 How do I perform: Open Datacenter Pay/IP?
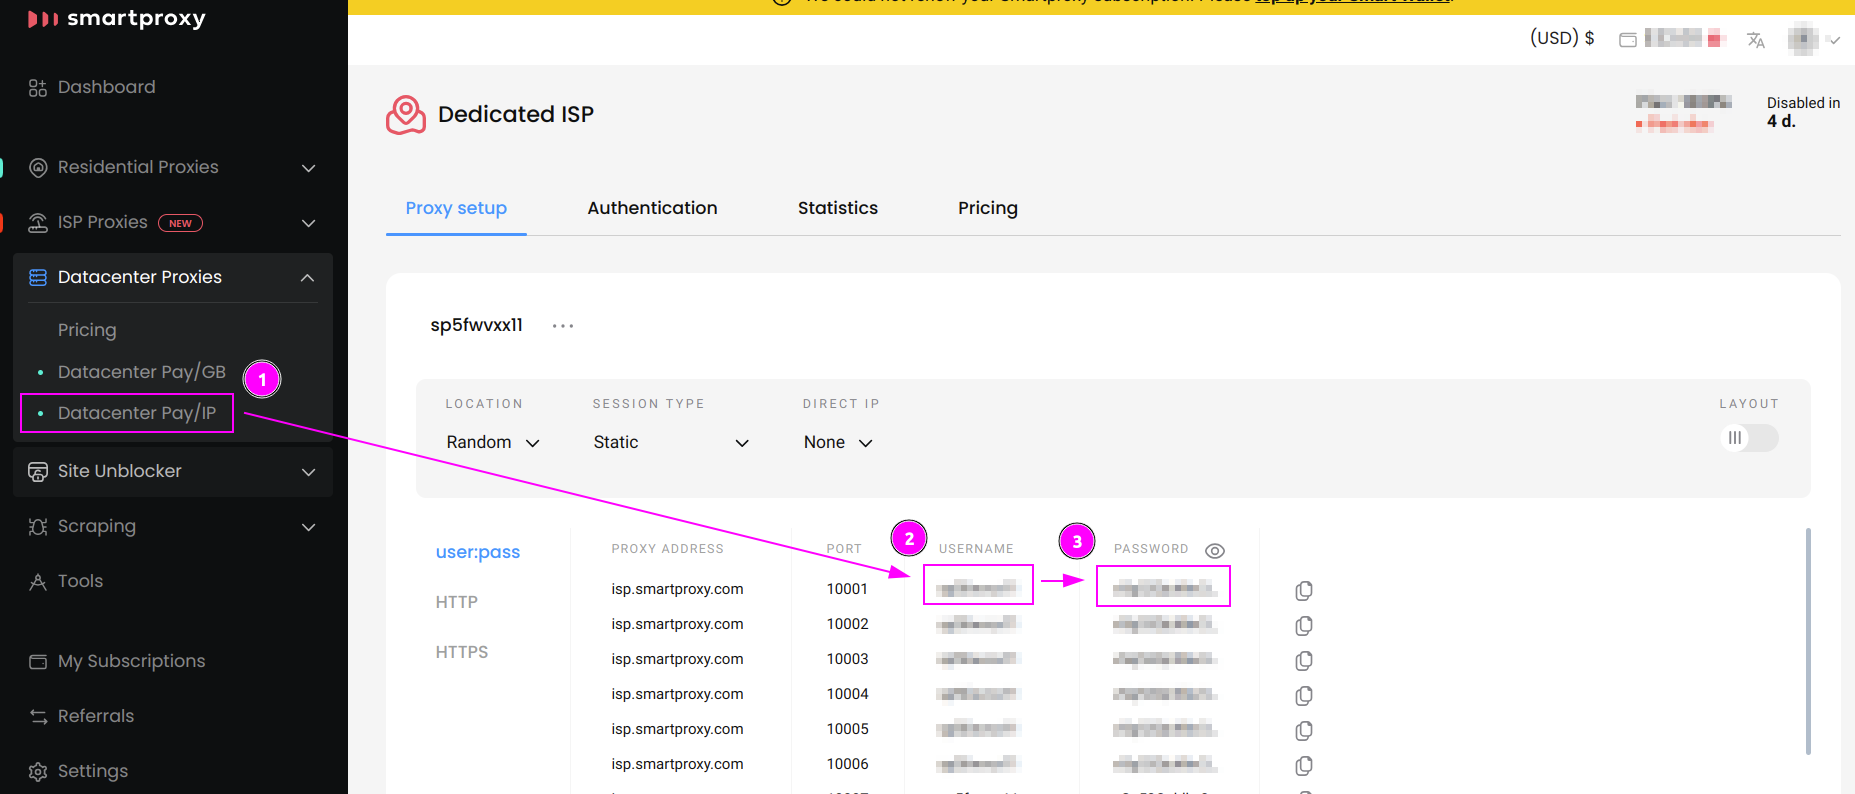[x=137, y=413]
